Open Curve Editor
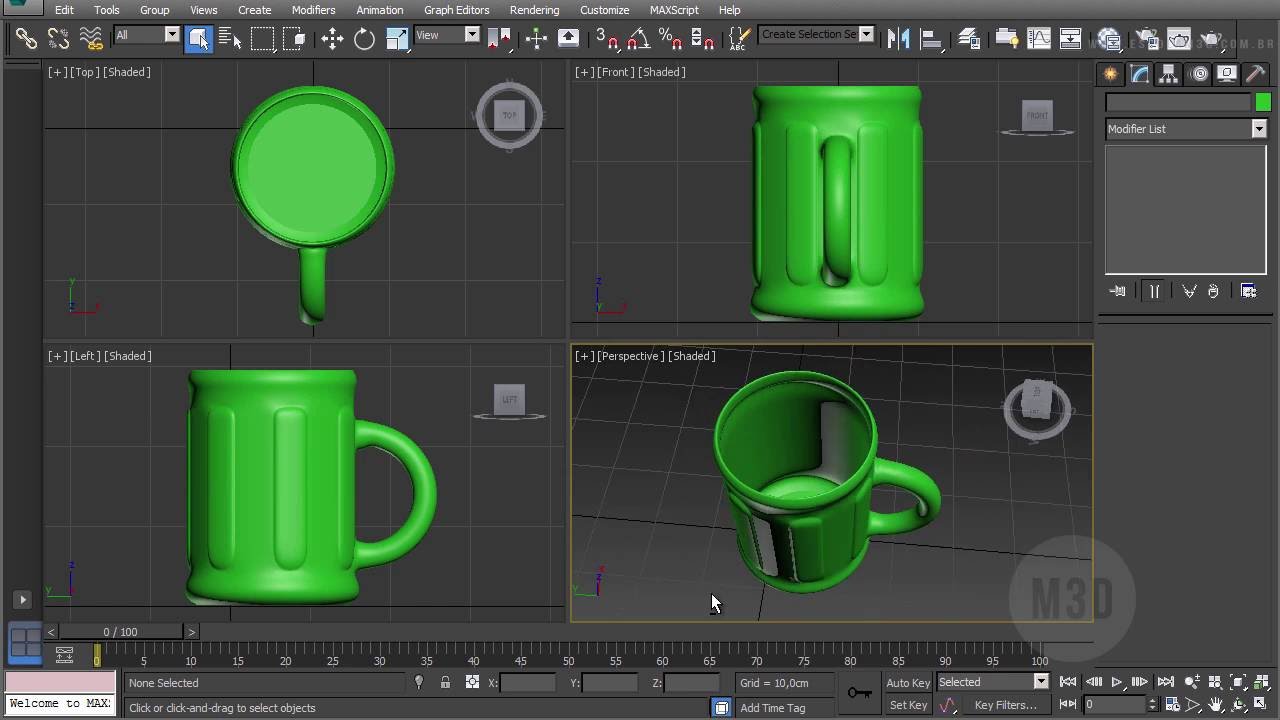Viewport: 1280px width, 720px height. (1039, 39)
